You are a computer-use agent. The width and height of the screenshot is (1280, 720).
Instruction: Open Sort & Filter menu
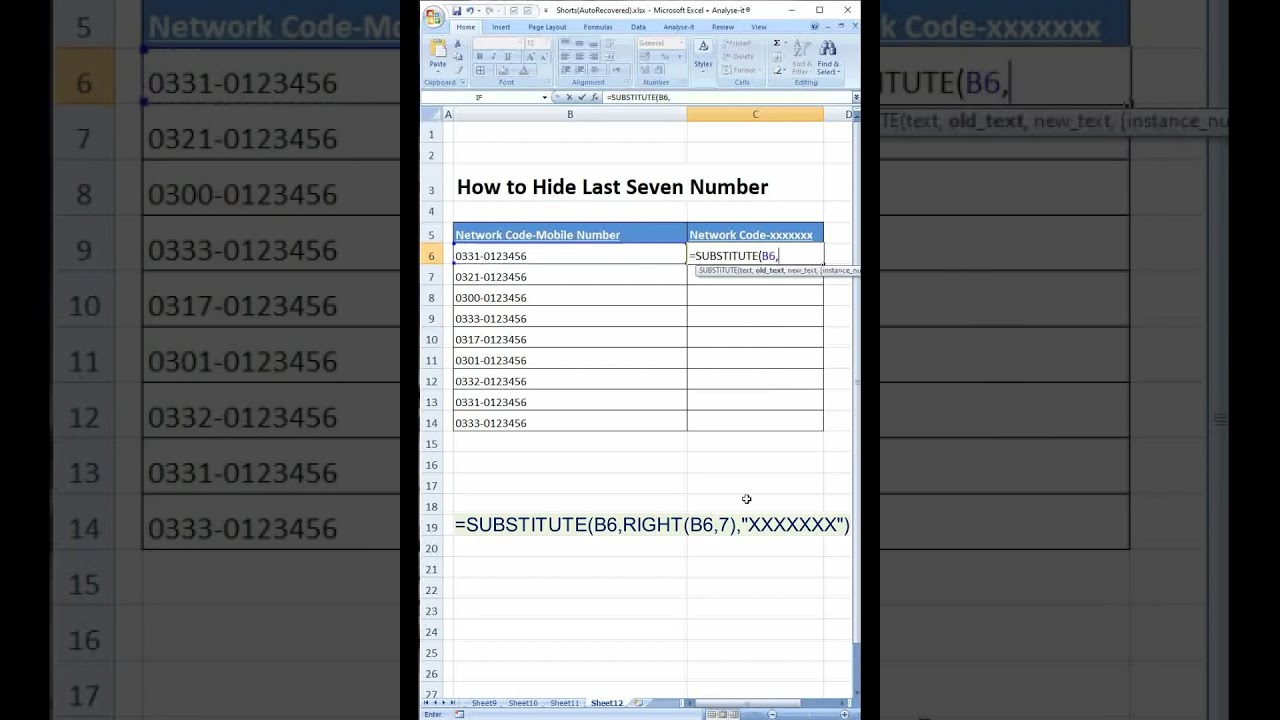(801, 56)
